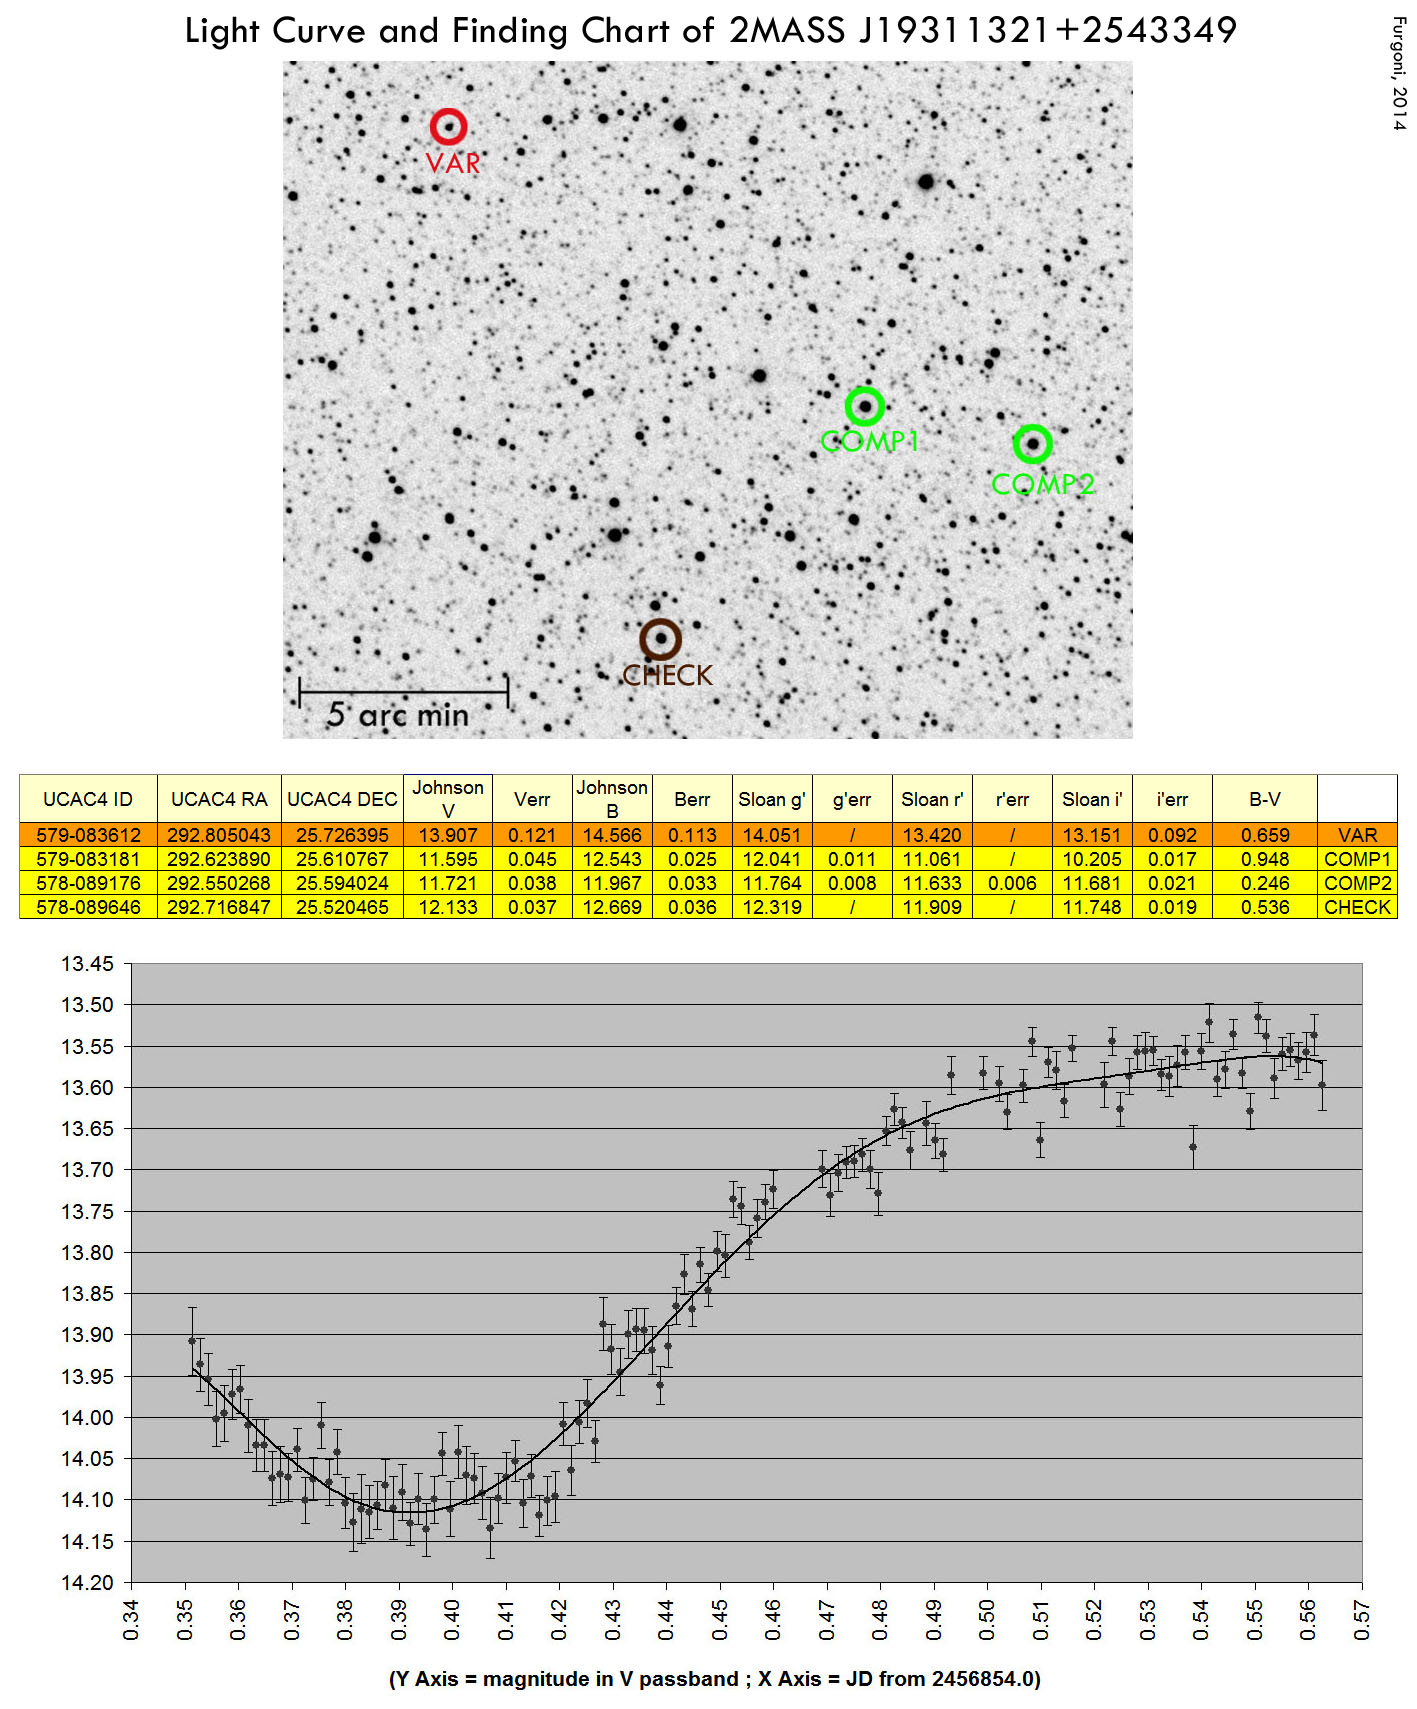Click the green COMP1 circle marker

pyautogui.click(x=865, y=407)
